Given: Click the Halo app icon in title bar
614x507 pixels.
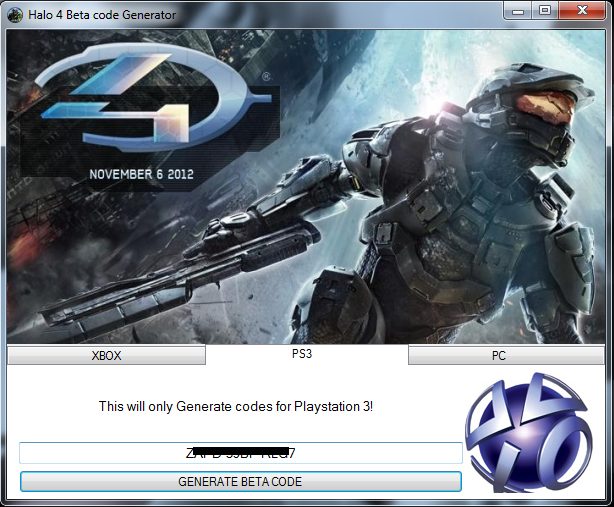Looking at the screenshot, I should click(15, 15).
